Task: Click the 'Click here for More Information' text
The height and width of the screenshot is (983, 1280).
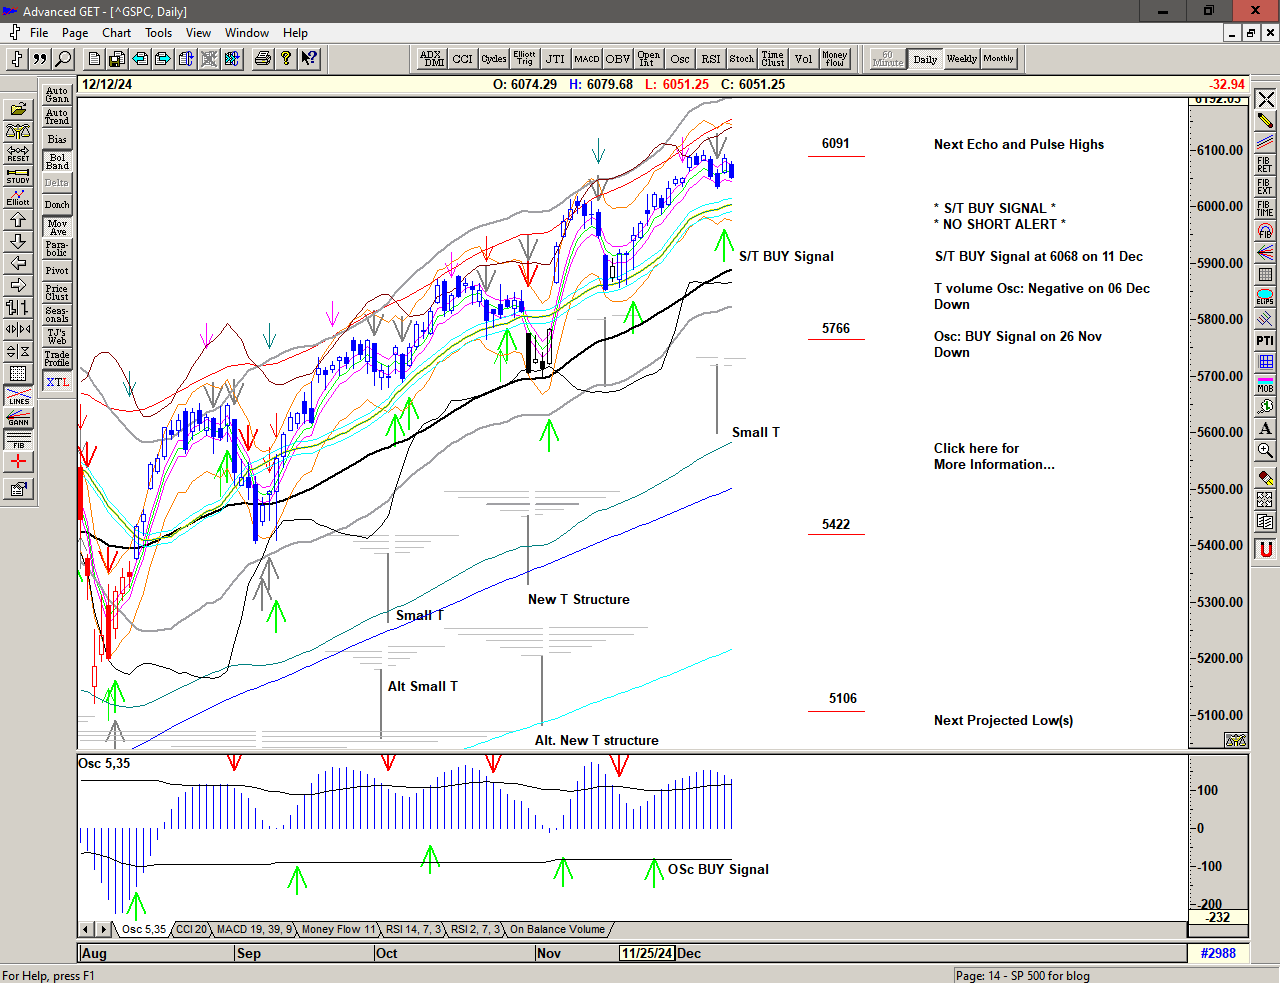Action: tap(993, 456)
